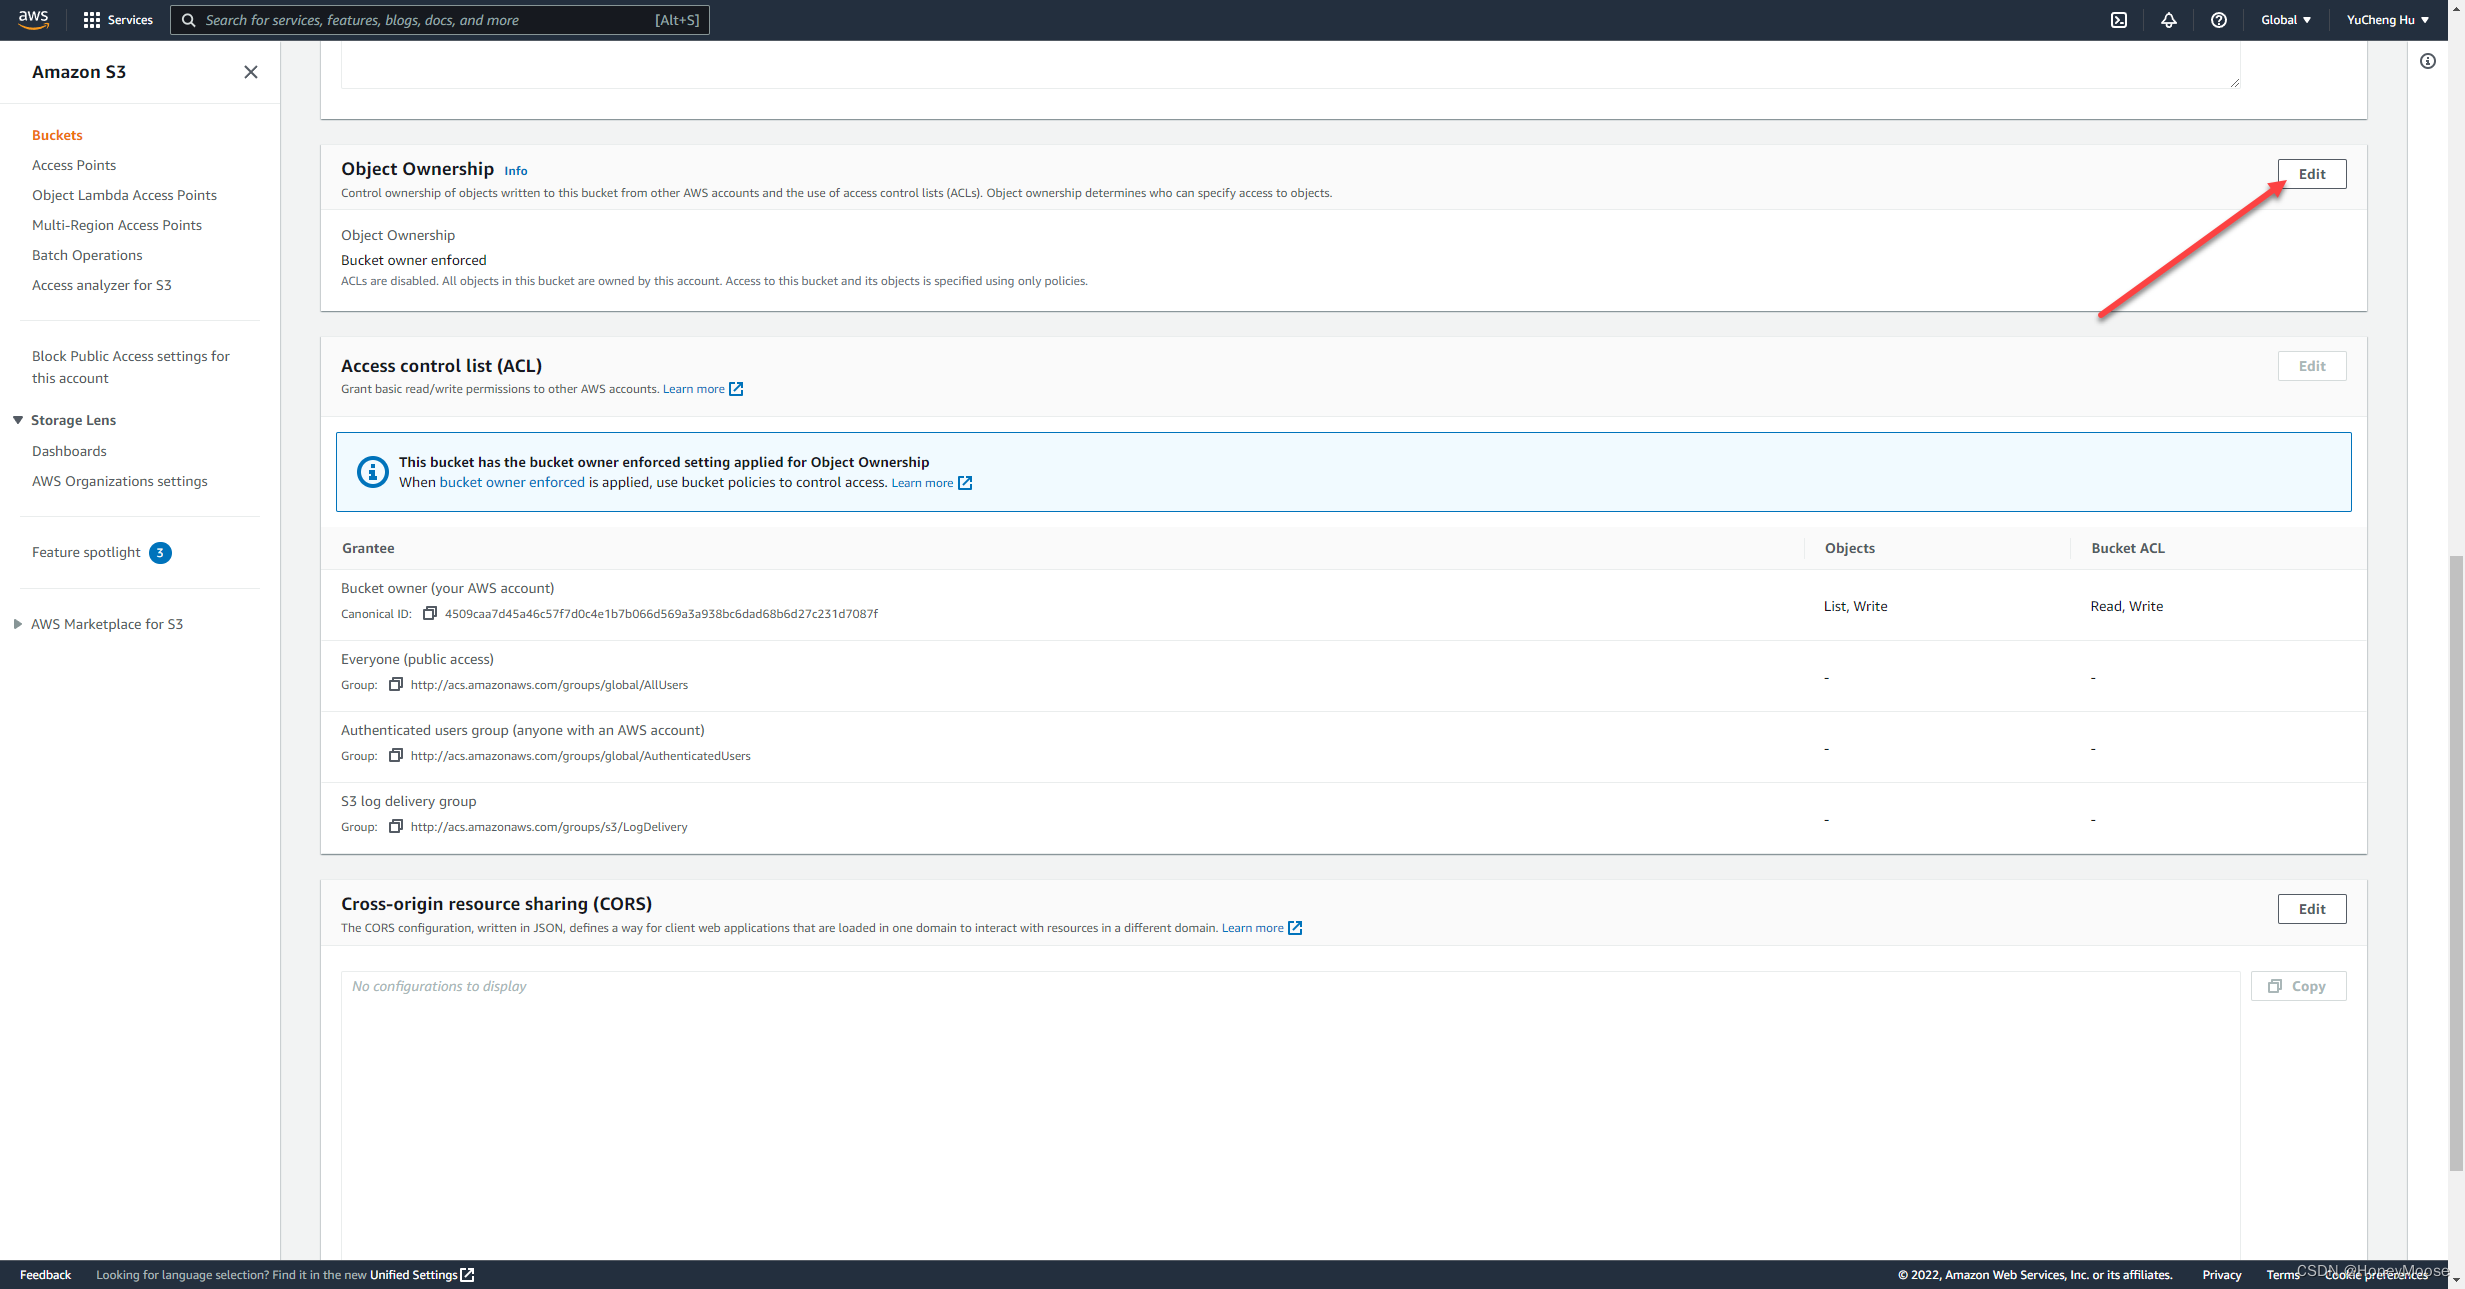Open the notifications bell icon

click(x=2168, y=20)
